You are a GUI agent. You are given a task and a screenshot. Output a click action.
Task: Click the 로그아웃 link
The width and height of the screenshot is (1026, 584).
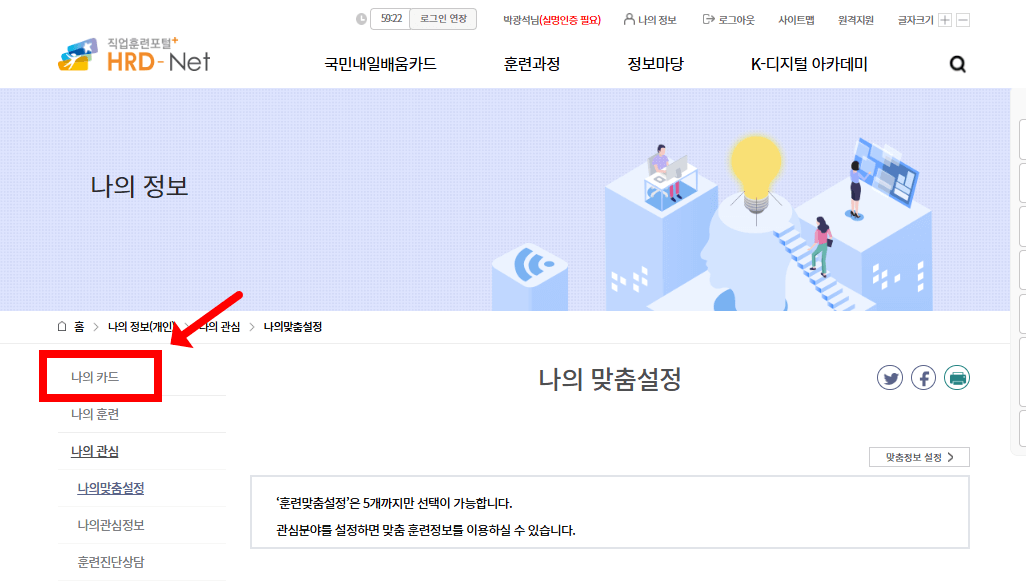[728, 20]
